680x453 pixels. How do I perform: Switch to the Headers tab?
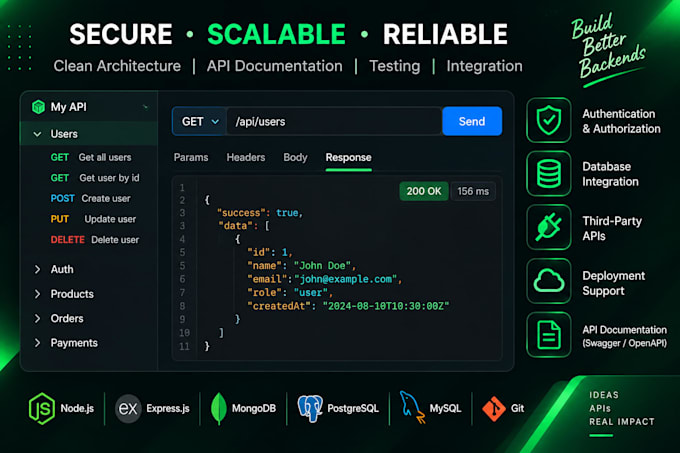click(245, 157)
